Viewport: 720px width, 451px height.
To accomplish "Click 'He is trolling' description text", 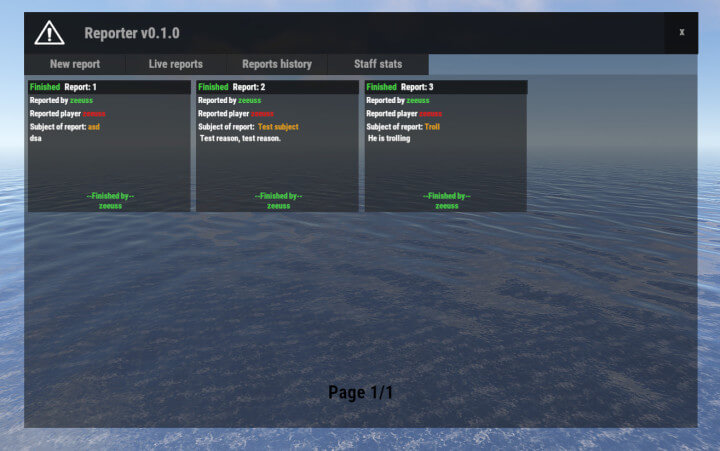I will click(x=389, y=138).
